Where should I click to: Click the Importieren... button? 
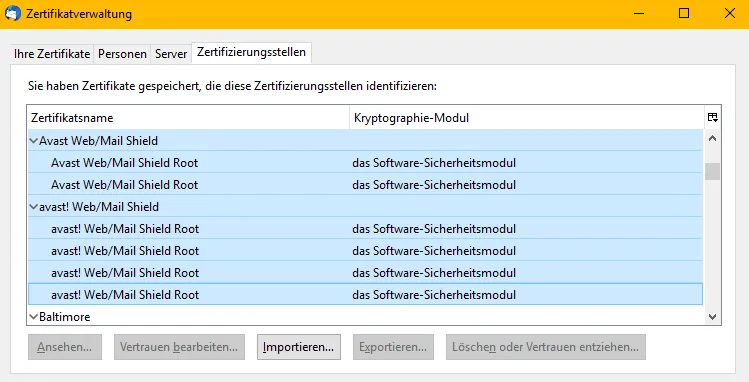[299, 347]
